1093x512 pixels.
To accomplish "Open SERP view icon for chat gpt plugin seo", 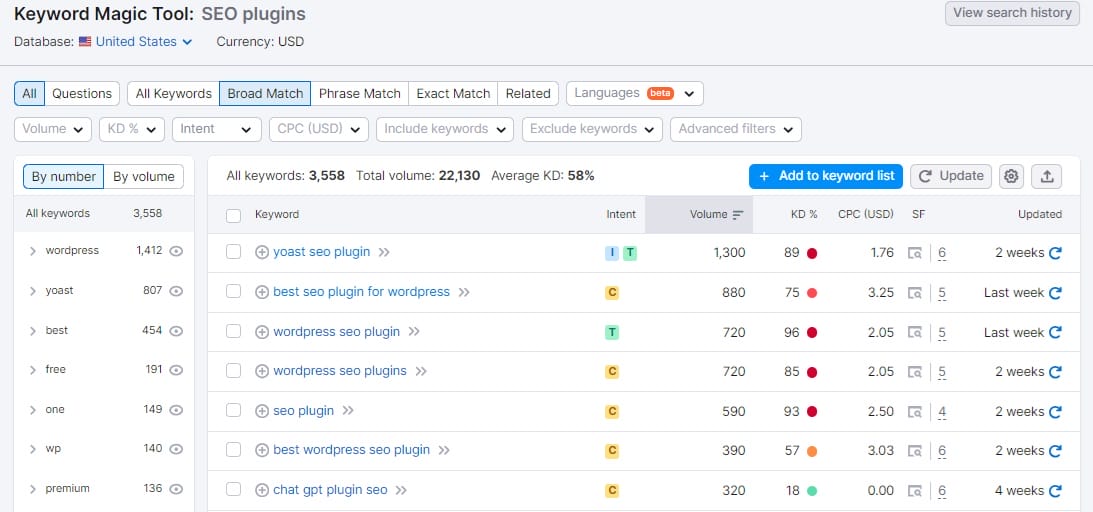I will pos(915,490).
